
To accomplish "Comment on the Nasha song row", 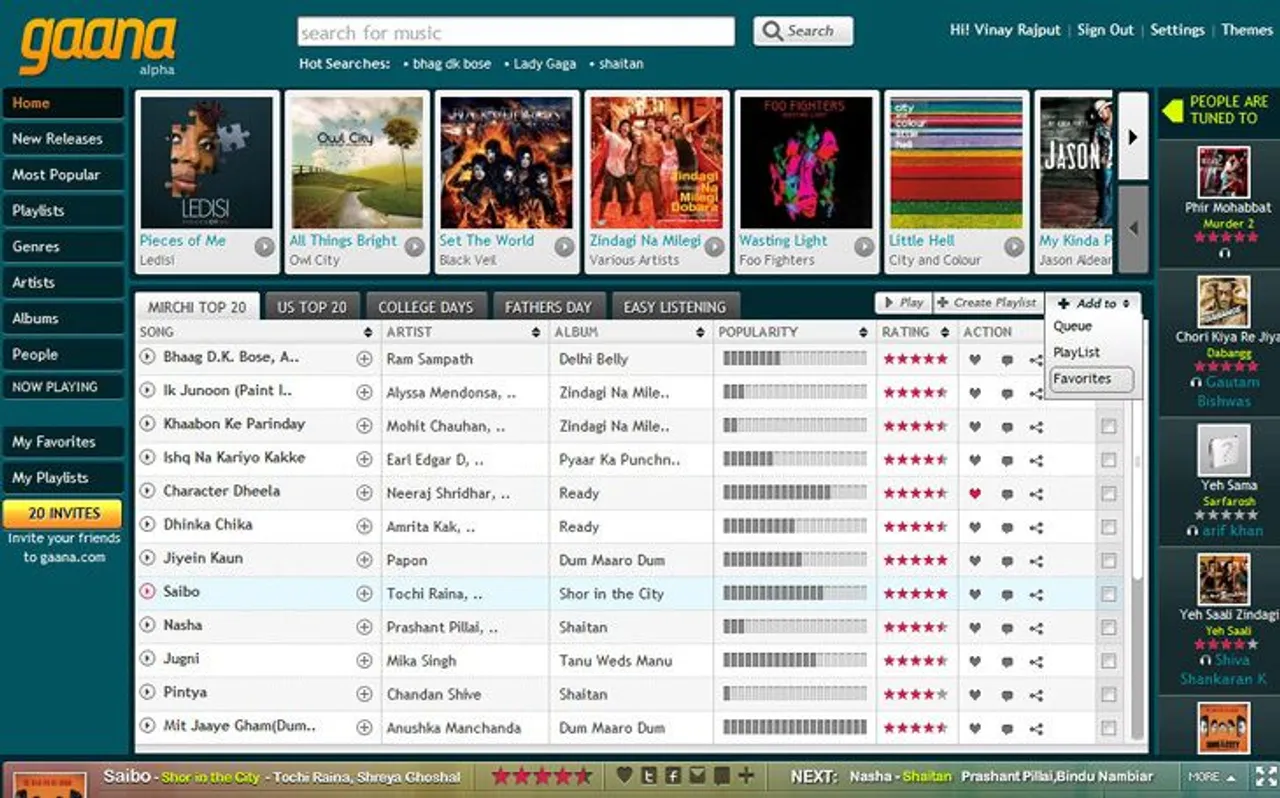I will pyautogui.click(x=1006, y=628).
